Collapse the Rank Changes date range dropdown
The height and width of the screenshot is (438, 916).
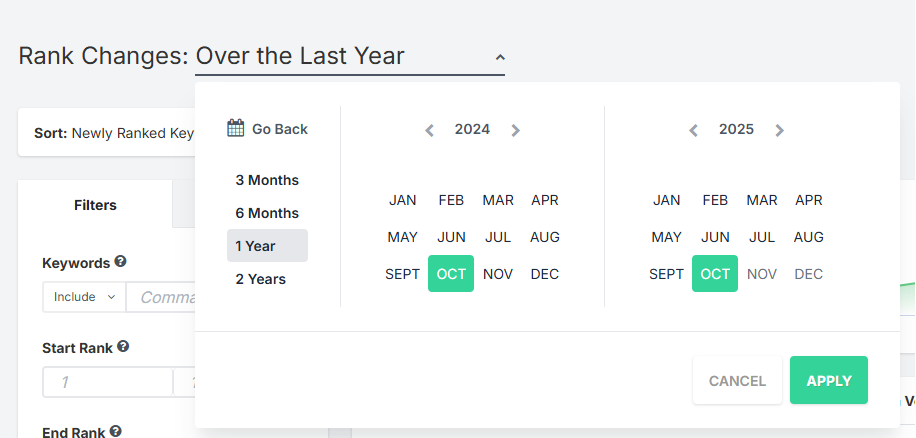(500, 57)
